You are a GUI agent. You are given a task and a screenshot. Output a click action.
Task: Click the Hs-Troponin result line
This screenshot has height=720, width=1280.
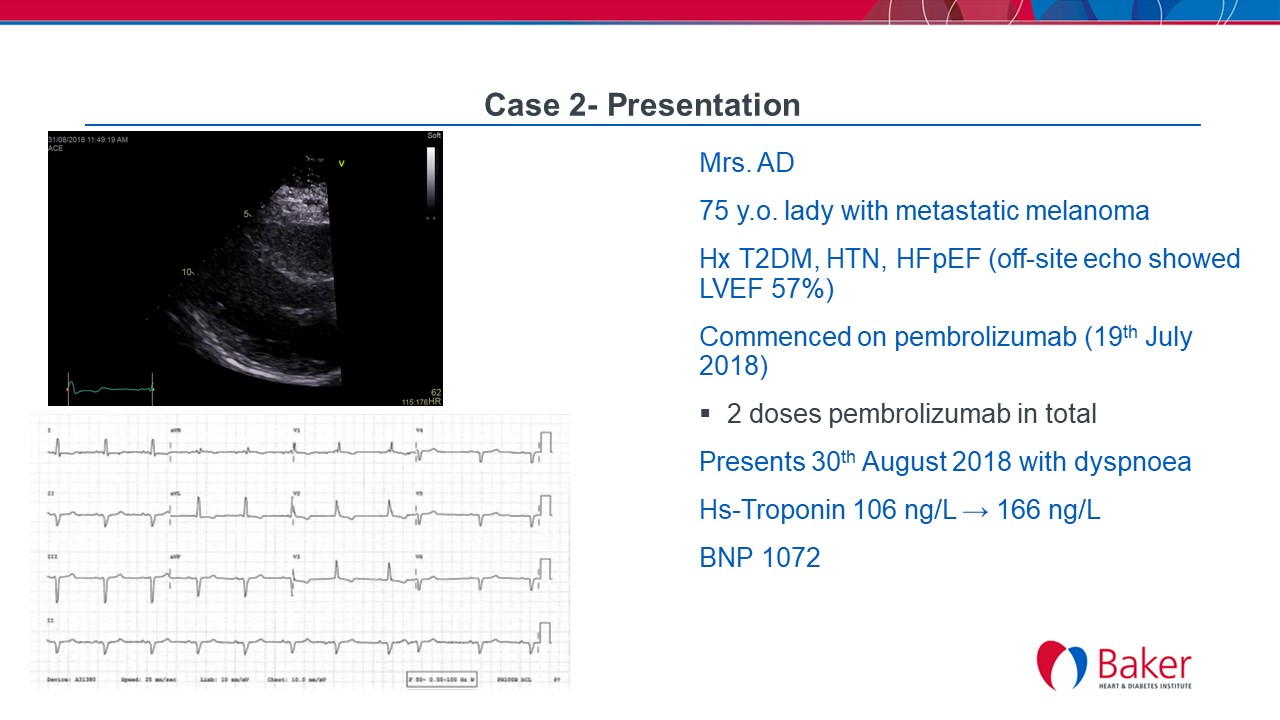[x=899, y=510]
